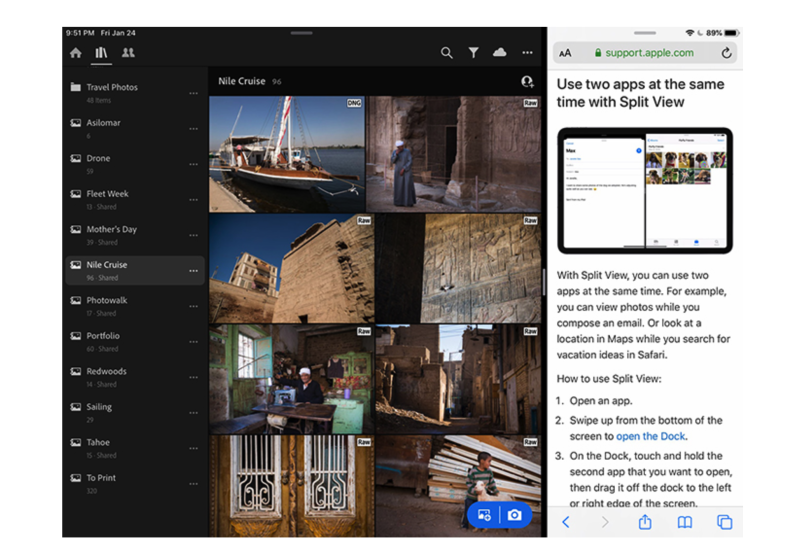Open Safari bookmarks book icon

(685, 522)
